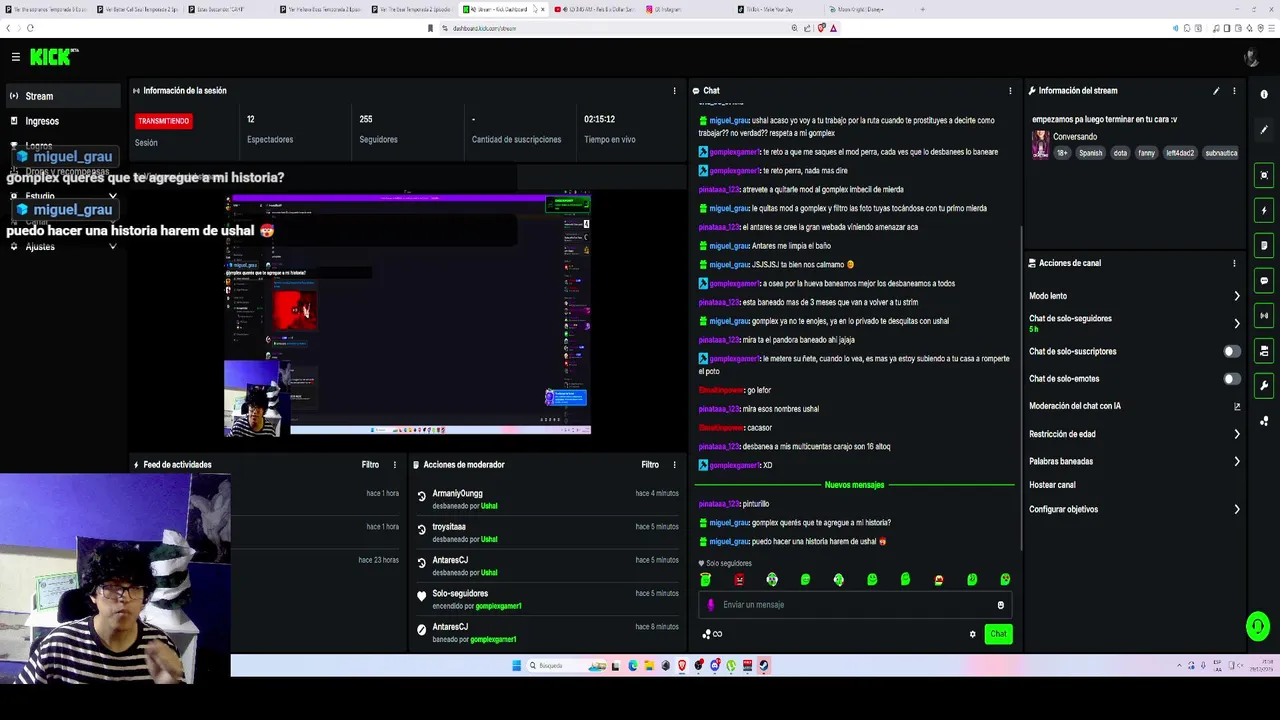1280x720 pixels.
Task: Click the left4dad2 stream tag
Action: click(1180, 153)
